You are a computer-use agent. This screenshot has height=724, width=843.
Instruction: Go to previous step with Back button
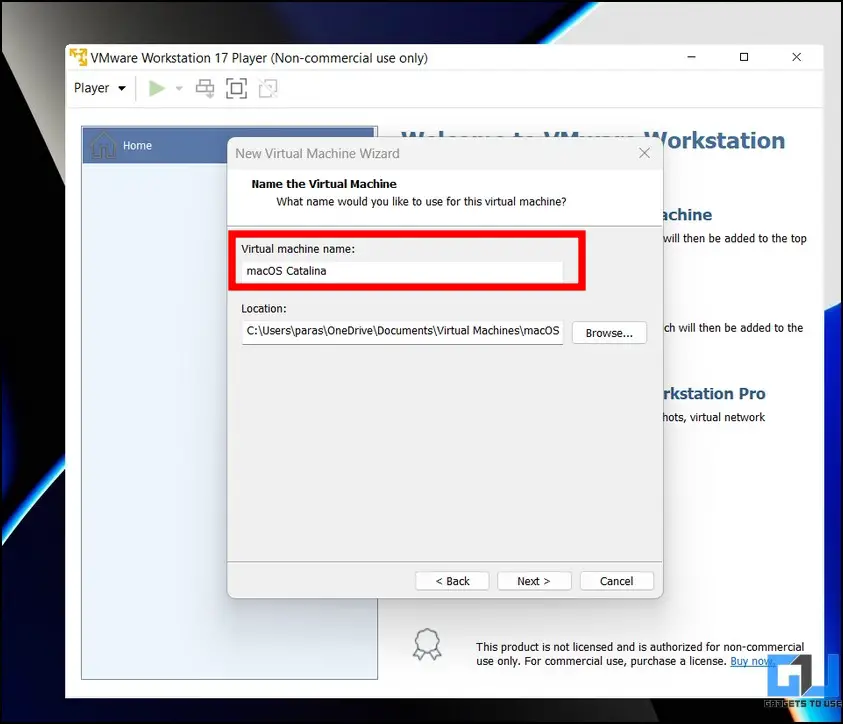(452, 581)
